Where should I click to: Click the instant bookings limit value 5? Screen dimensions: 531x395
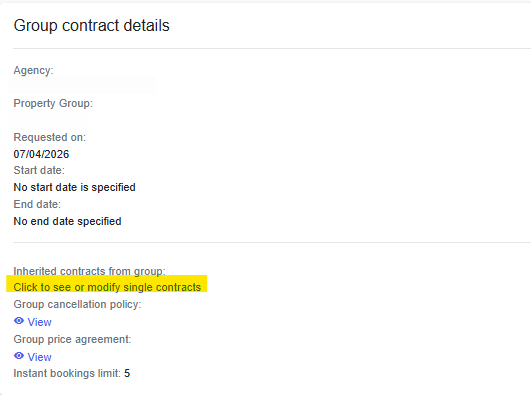tap(127, 373)
